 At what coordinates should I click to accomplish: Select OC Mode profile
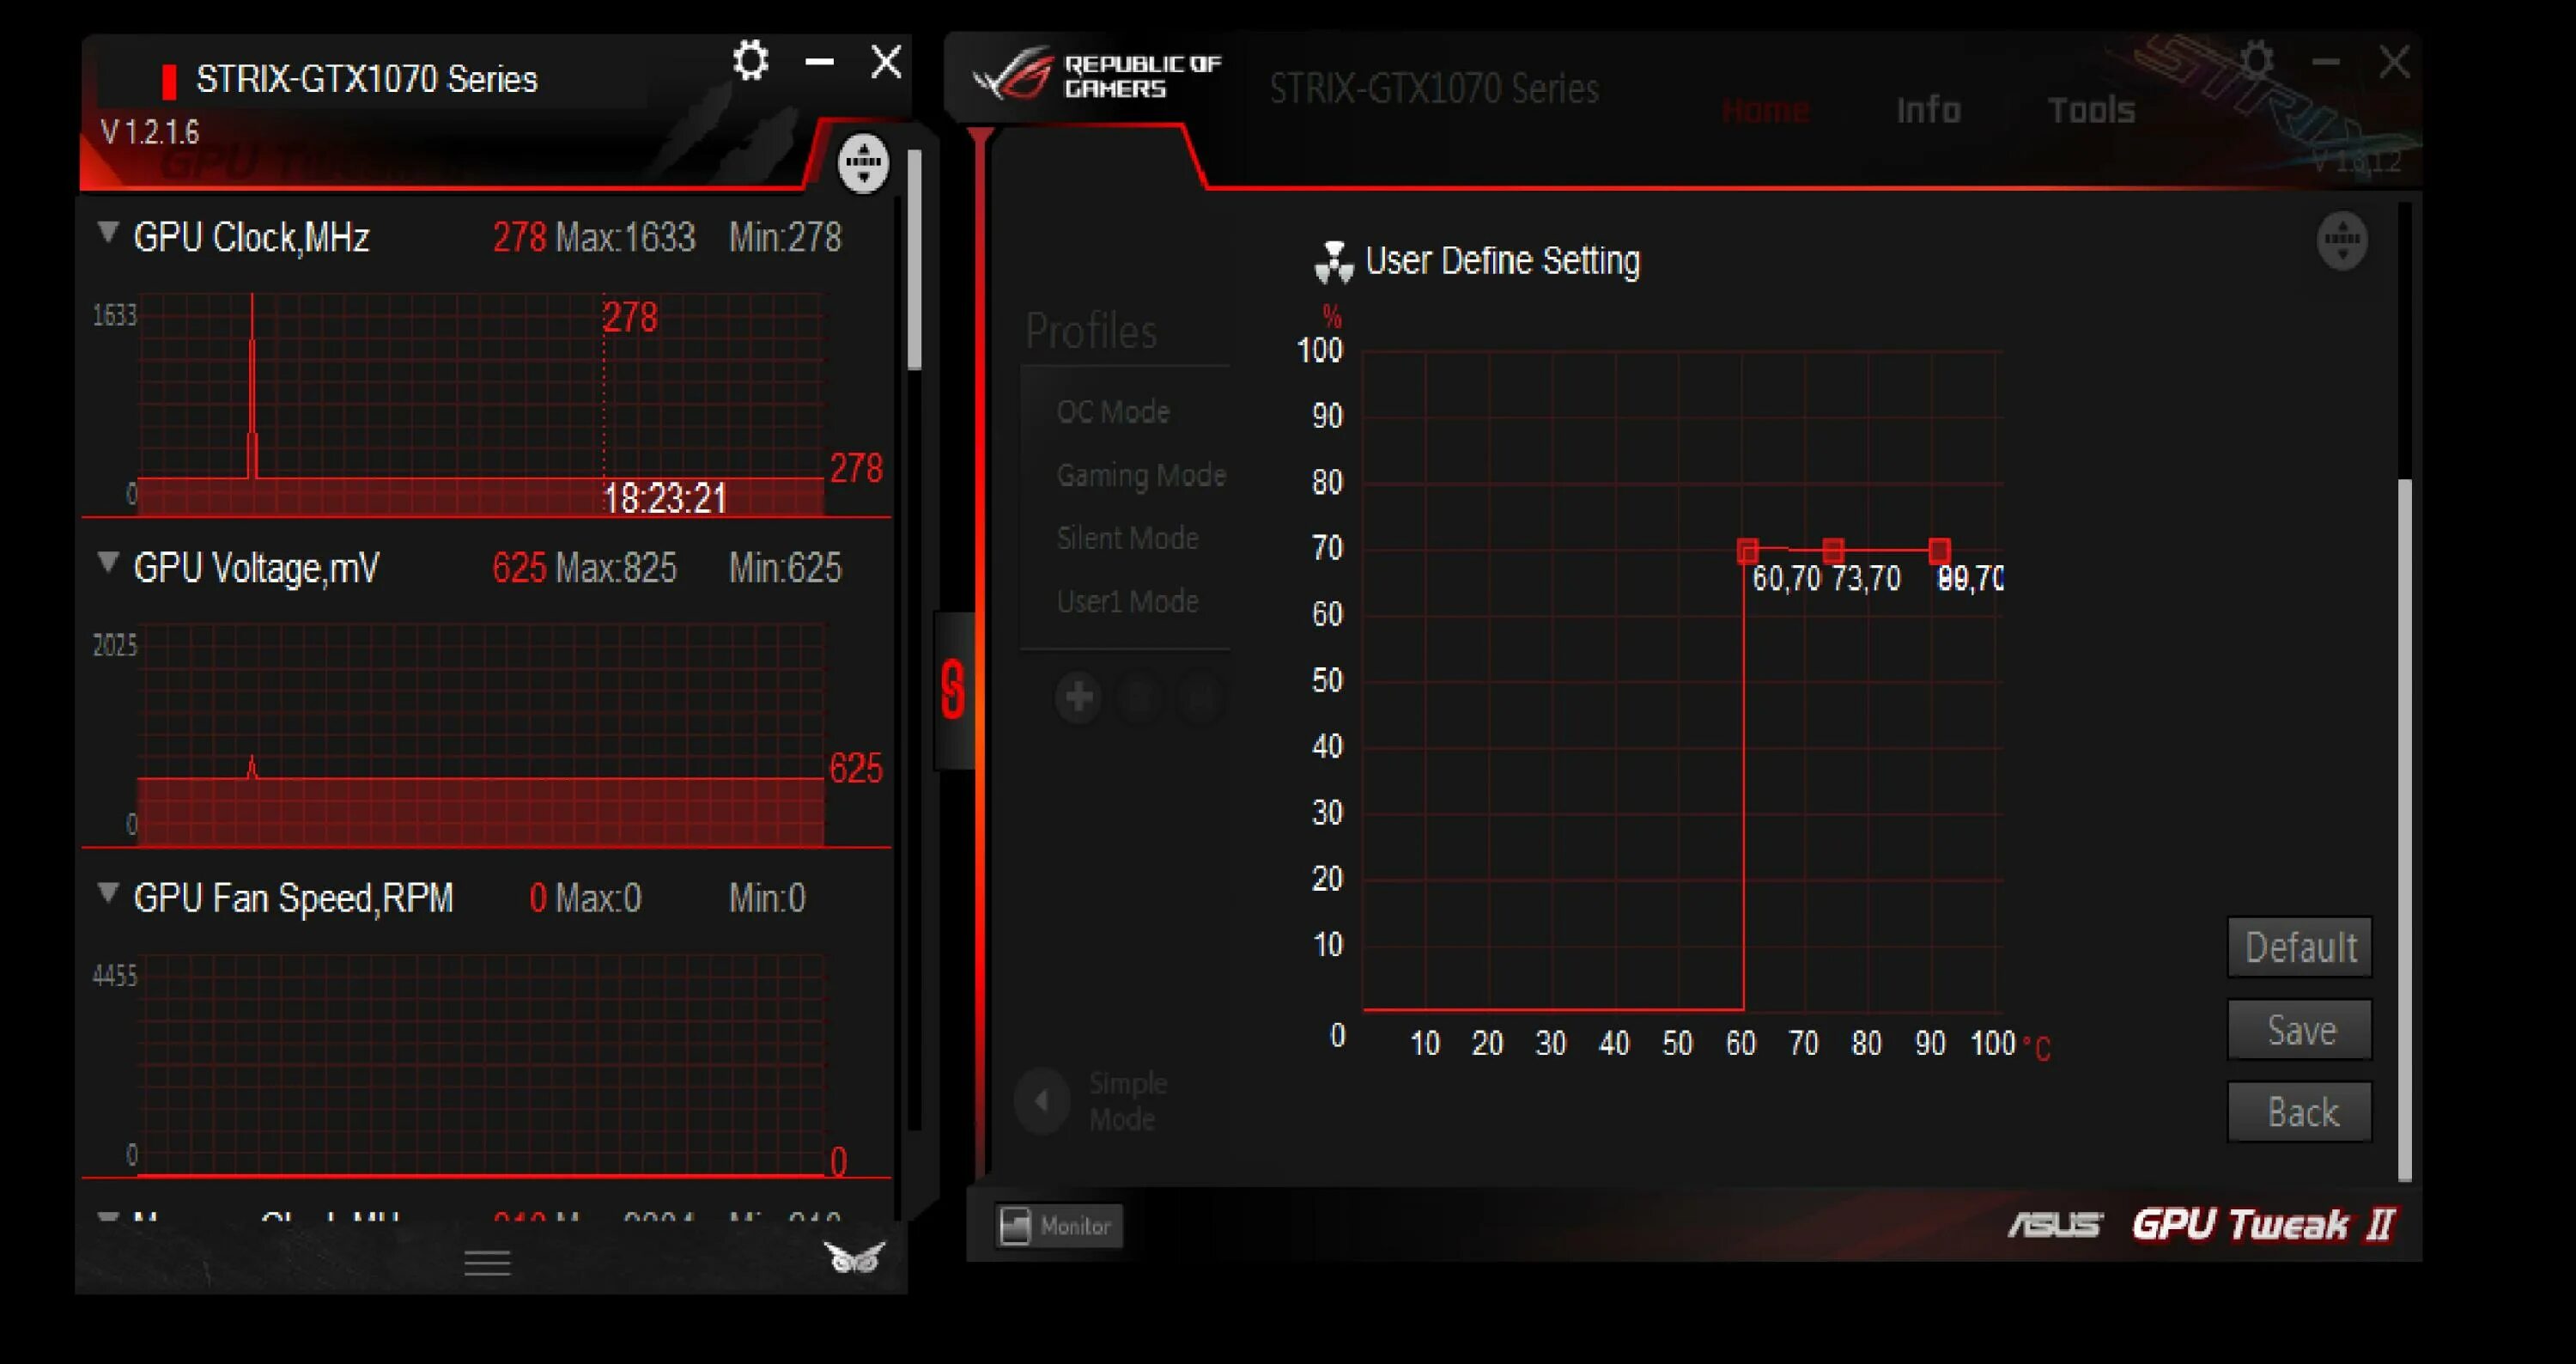tap(1112, 412)
